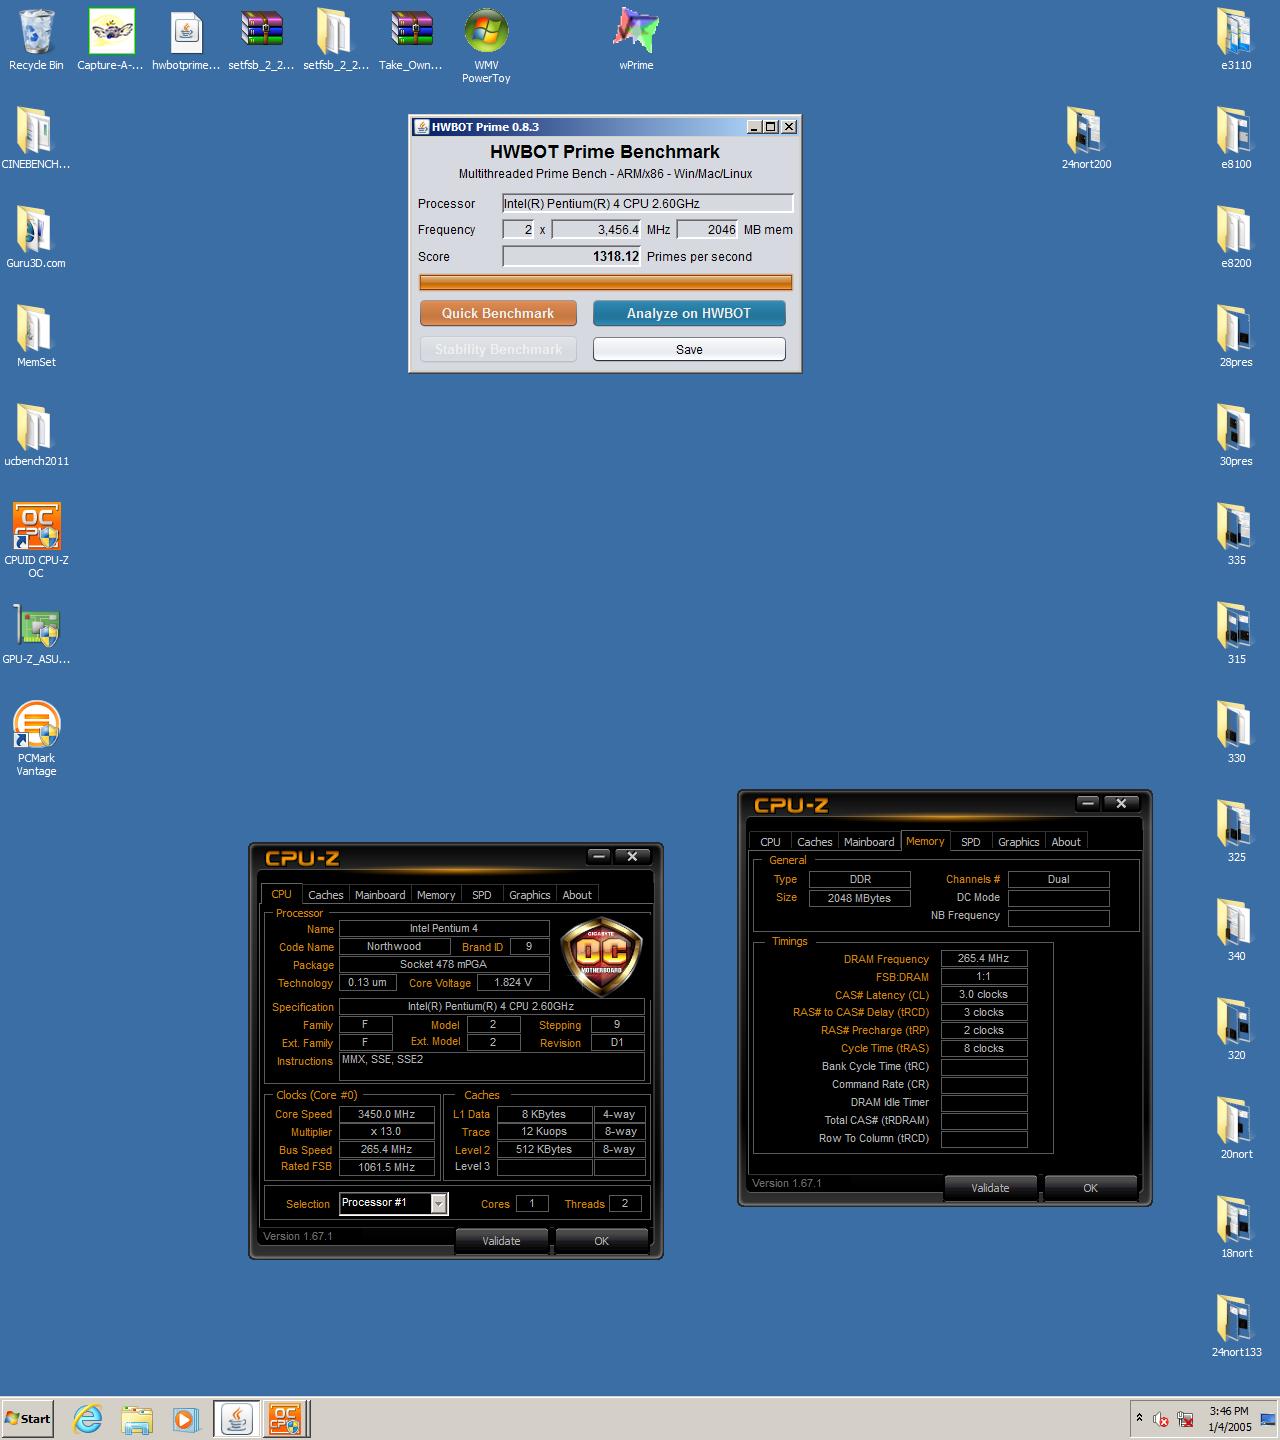The image size is (1280, 1440).
Task: Select the MemSet folder icon
Action: (x=36, y=336)
